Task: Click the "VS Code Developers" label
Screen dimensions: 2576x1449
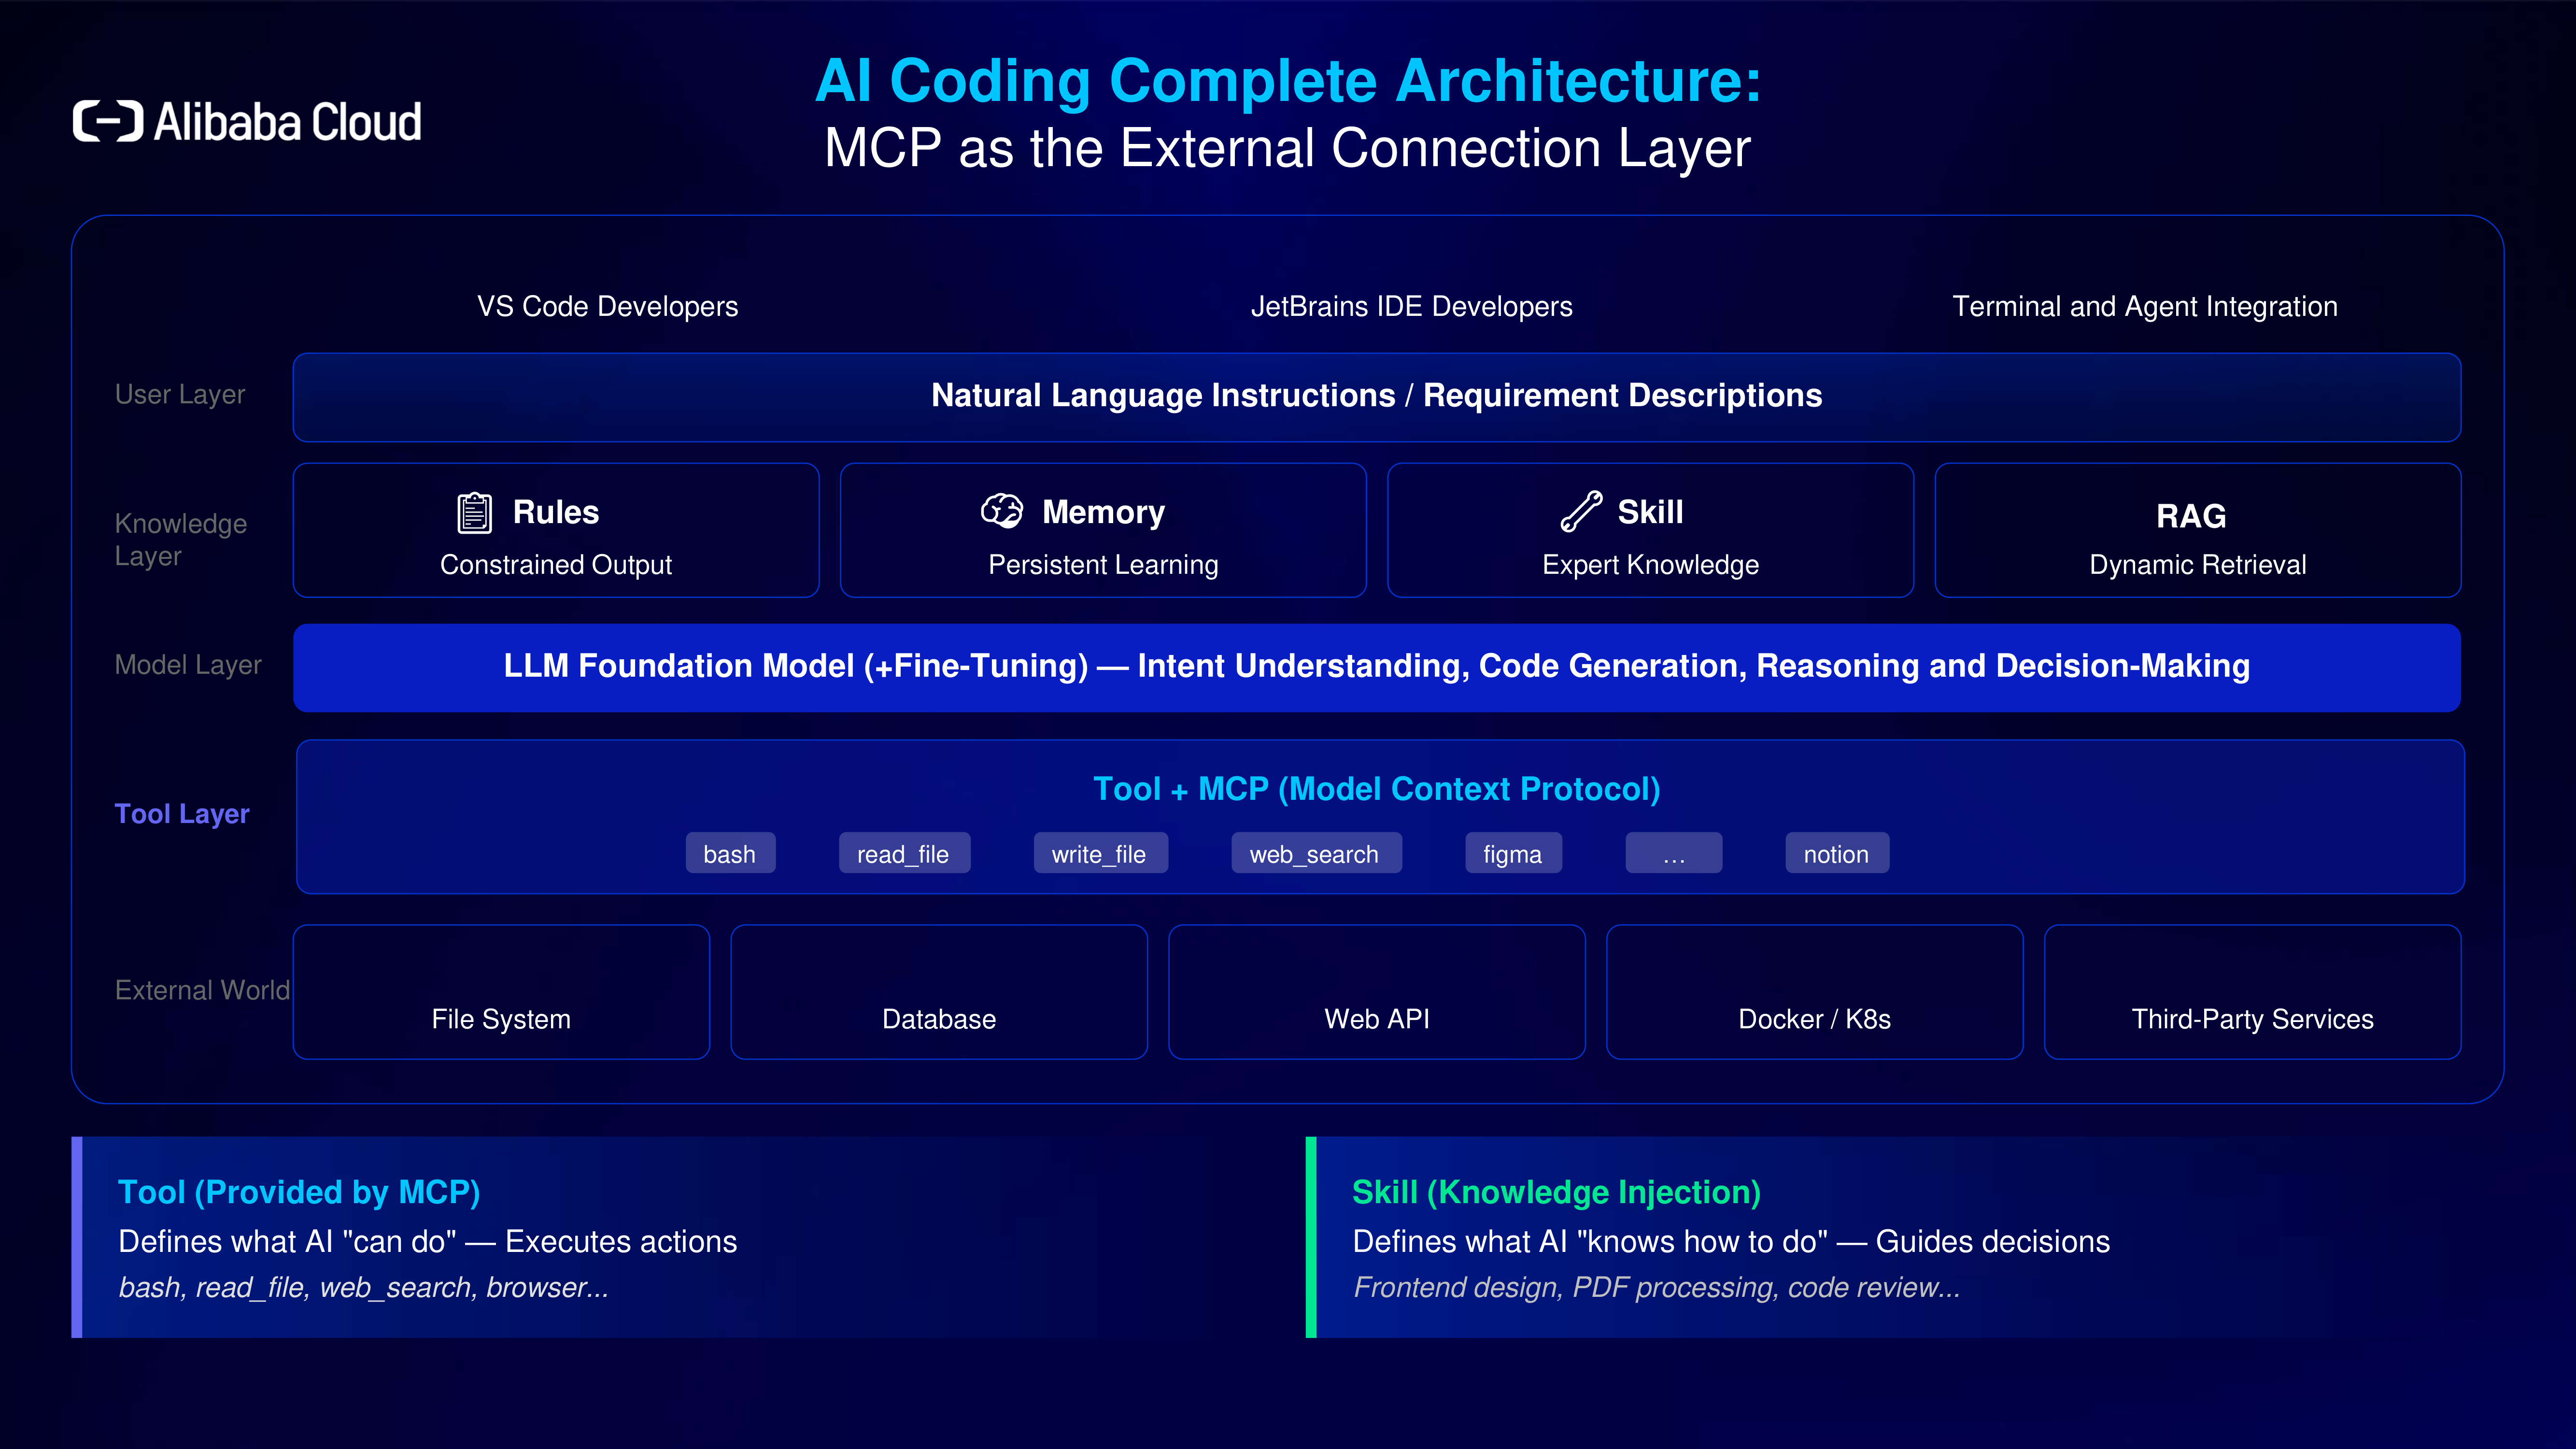Action: click(608, 306)
